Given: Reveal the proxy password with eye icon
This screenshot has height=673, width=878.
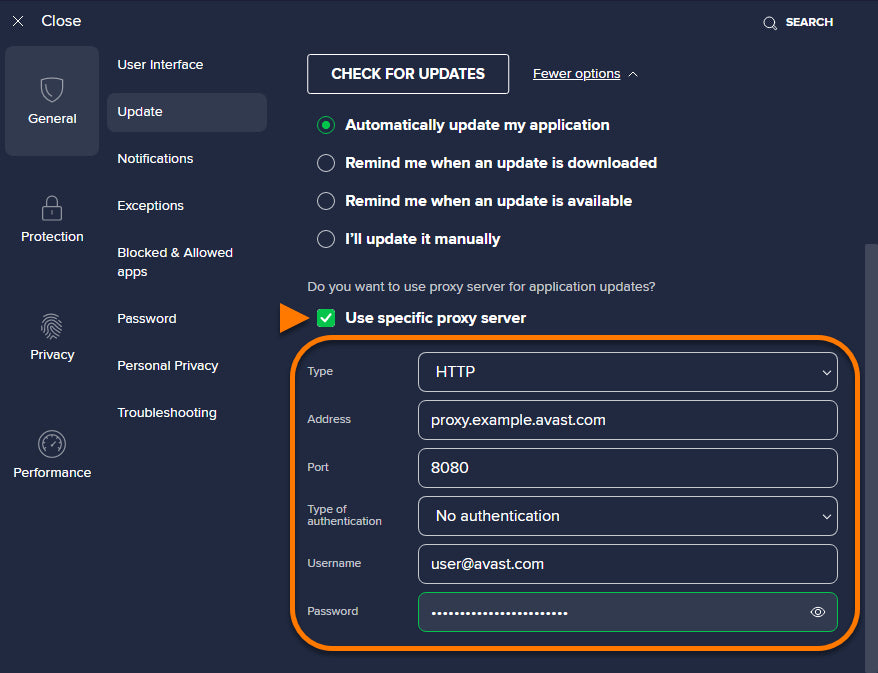Looking at the screenshot, I should 817,612.
